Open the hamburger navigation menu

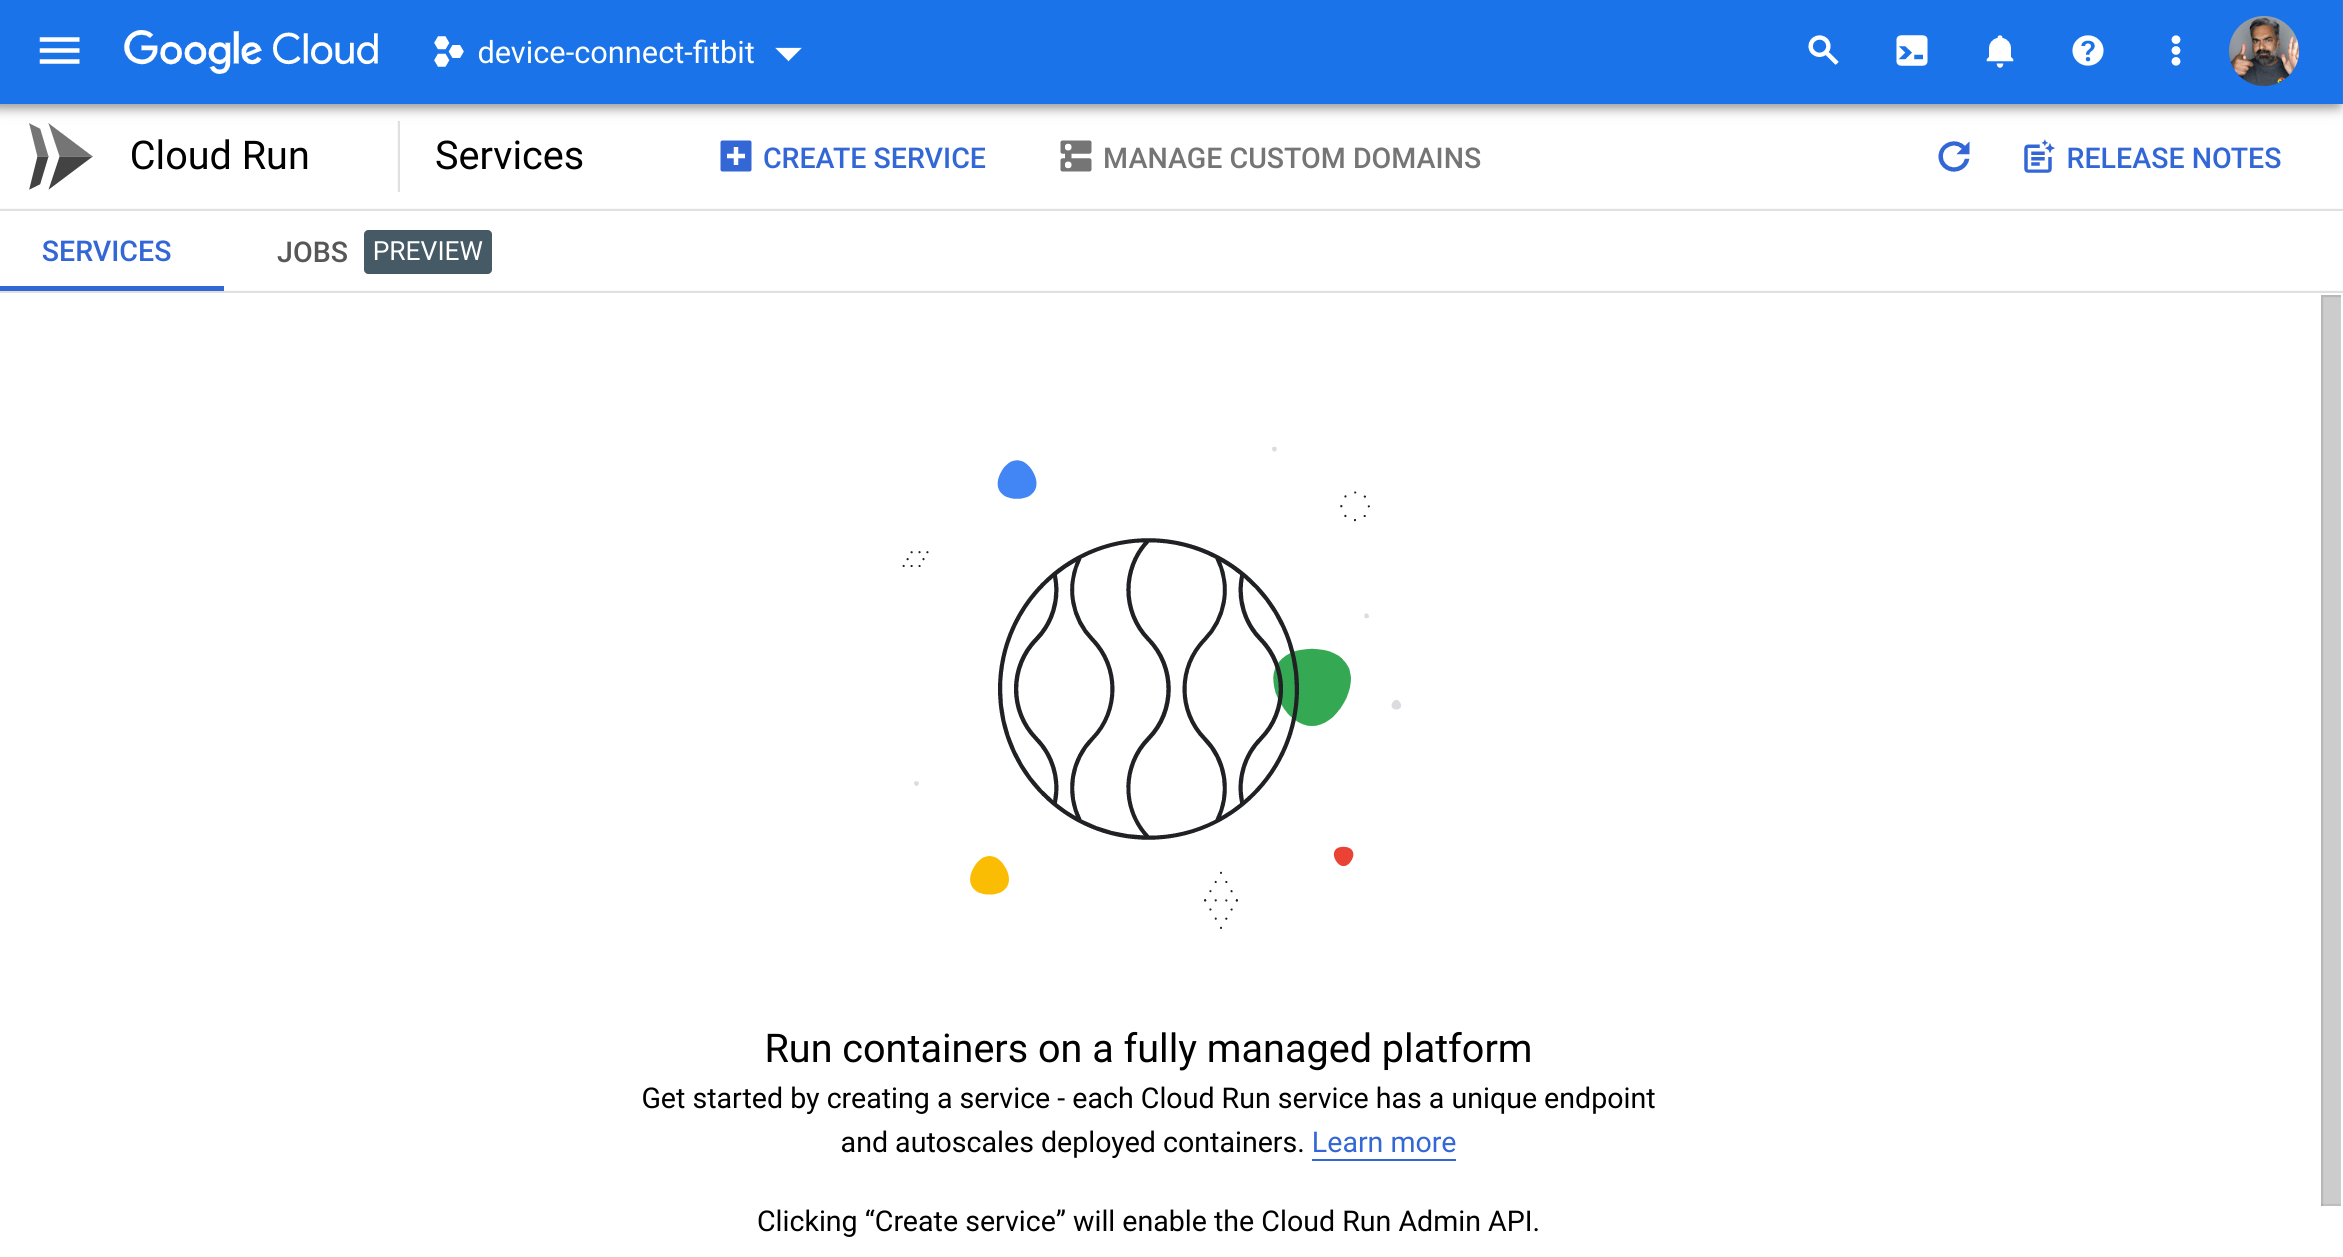tap(59, 51)
